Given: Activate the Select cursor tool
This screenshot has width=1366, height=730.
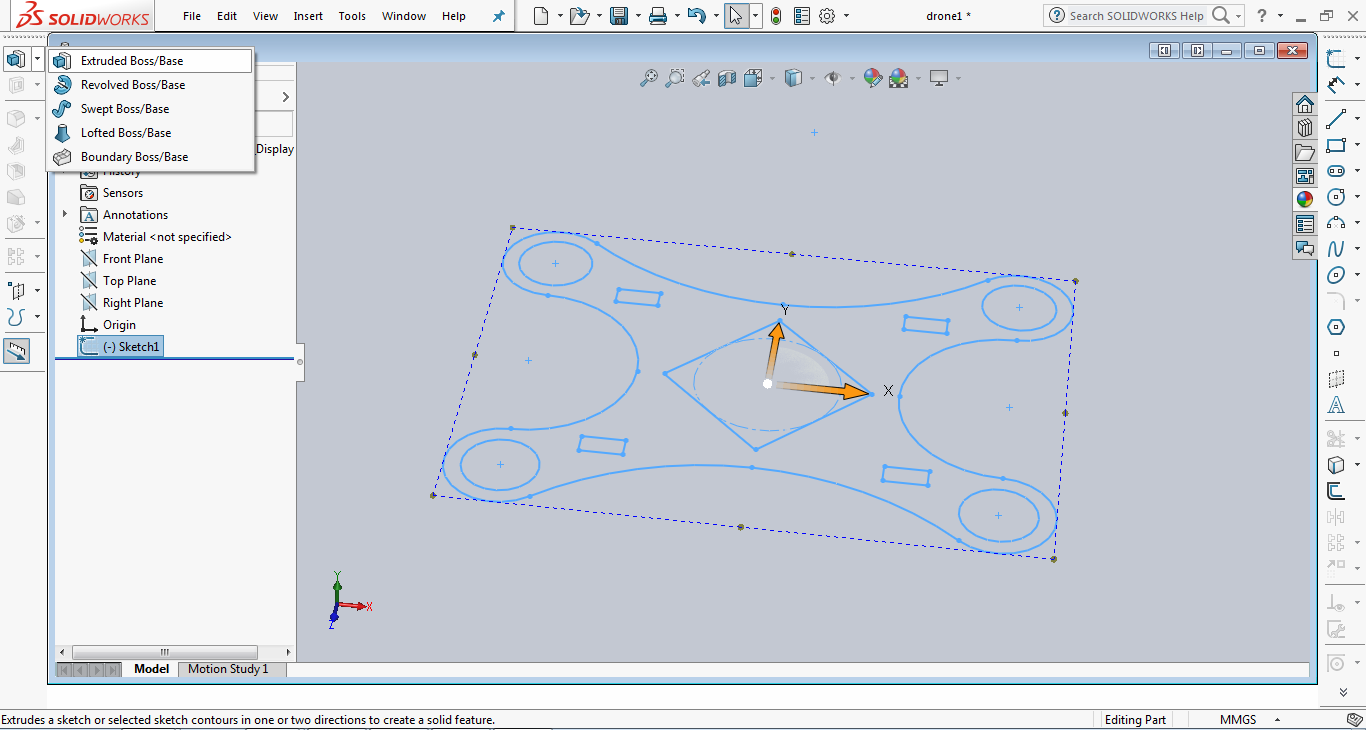Looking at the screenshot, I should (x=736, y=16).
